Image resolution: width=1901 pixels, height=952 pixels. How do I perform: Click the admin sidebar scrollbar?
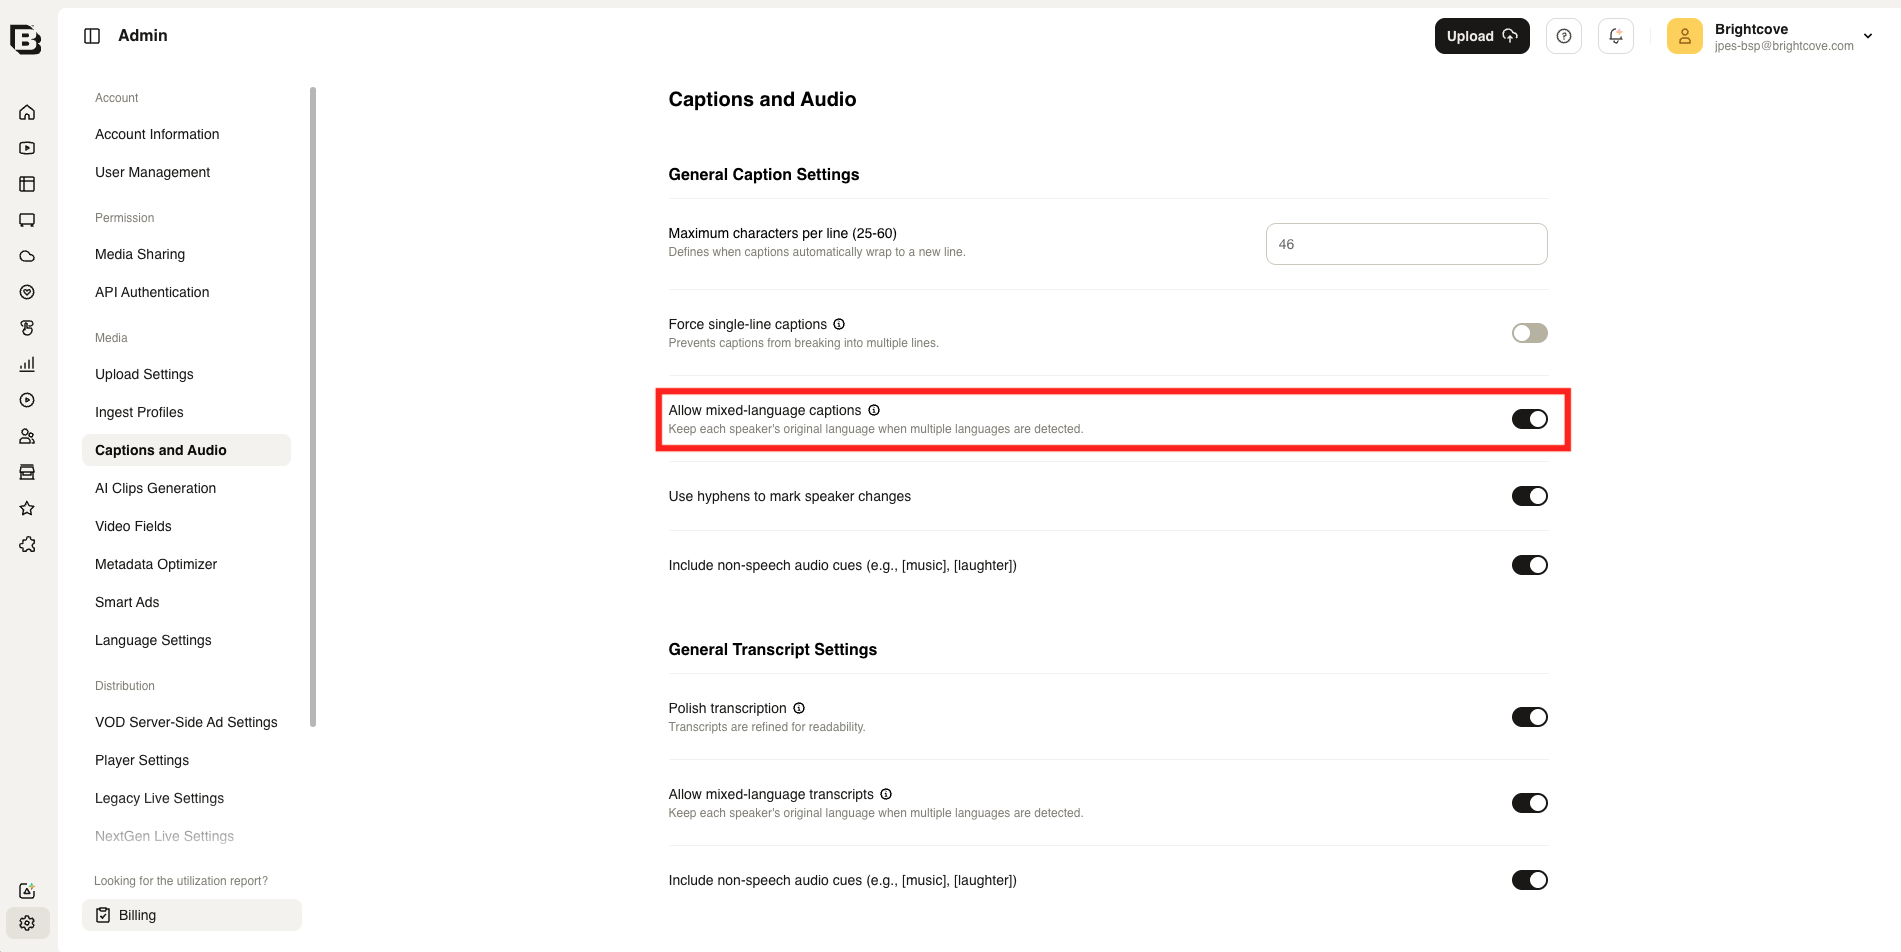tap(313, 407)
